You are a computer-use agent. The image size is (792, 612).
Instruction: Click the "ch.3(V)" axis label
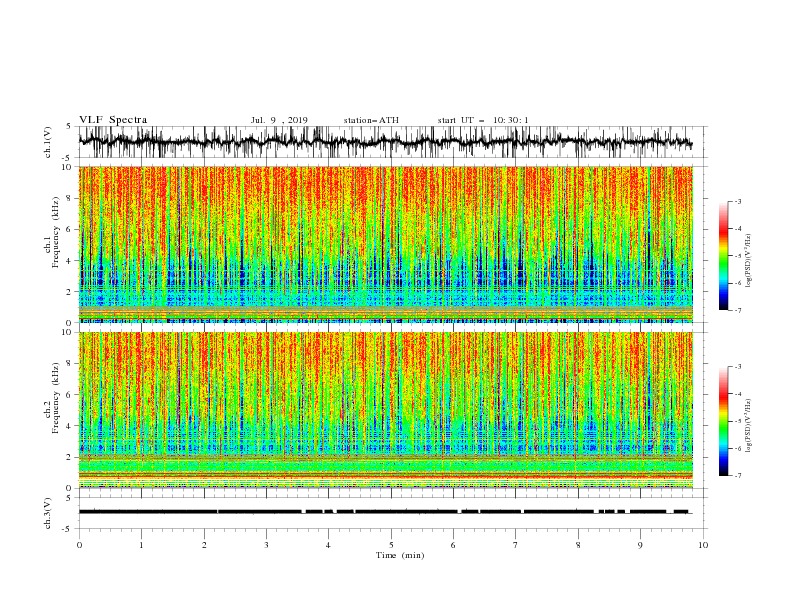[48, 513]
